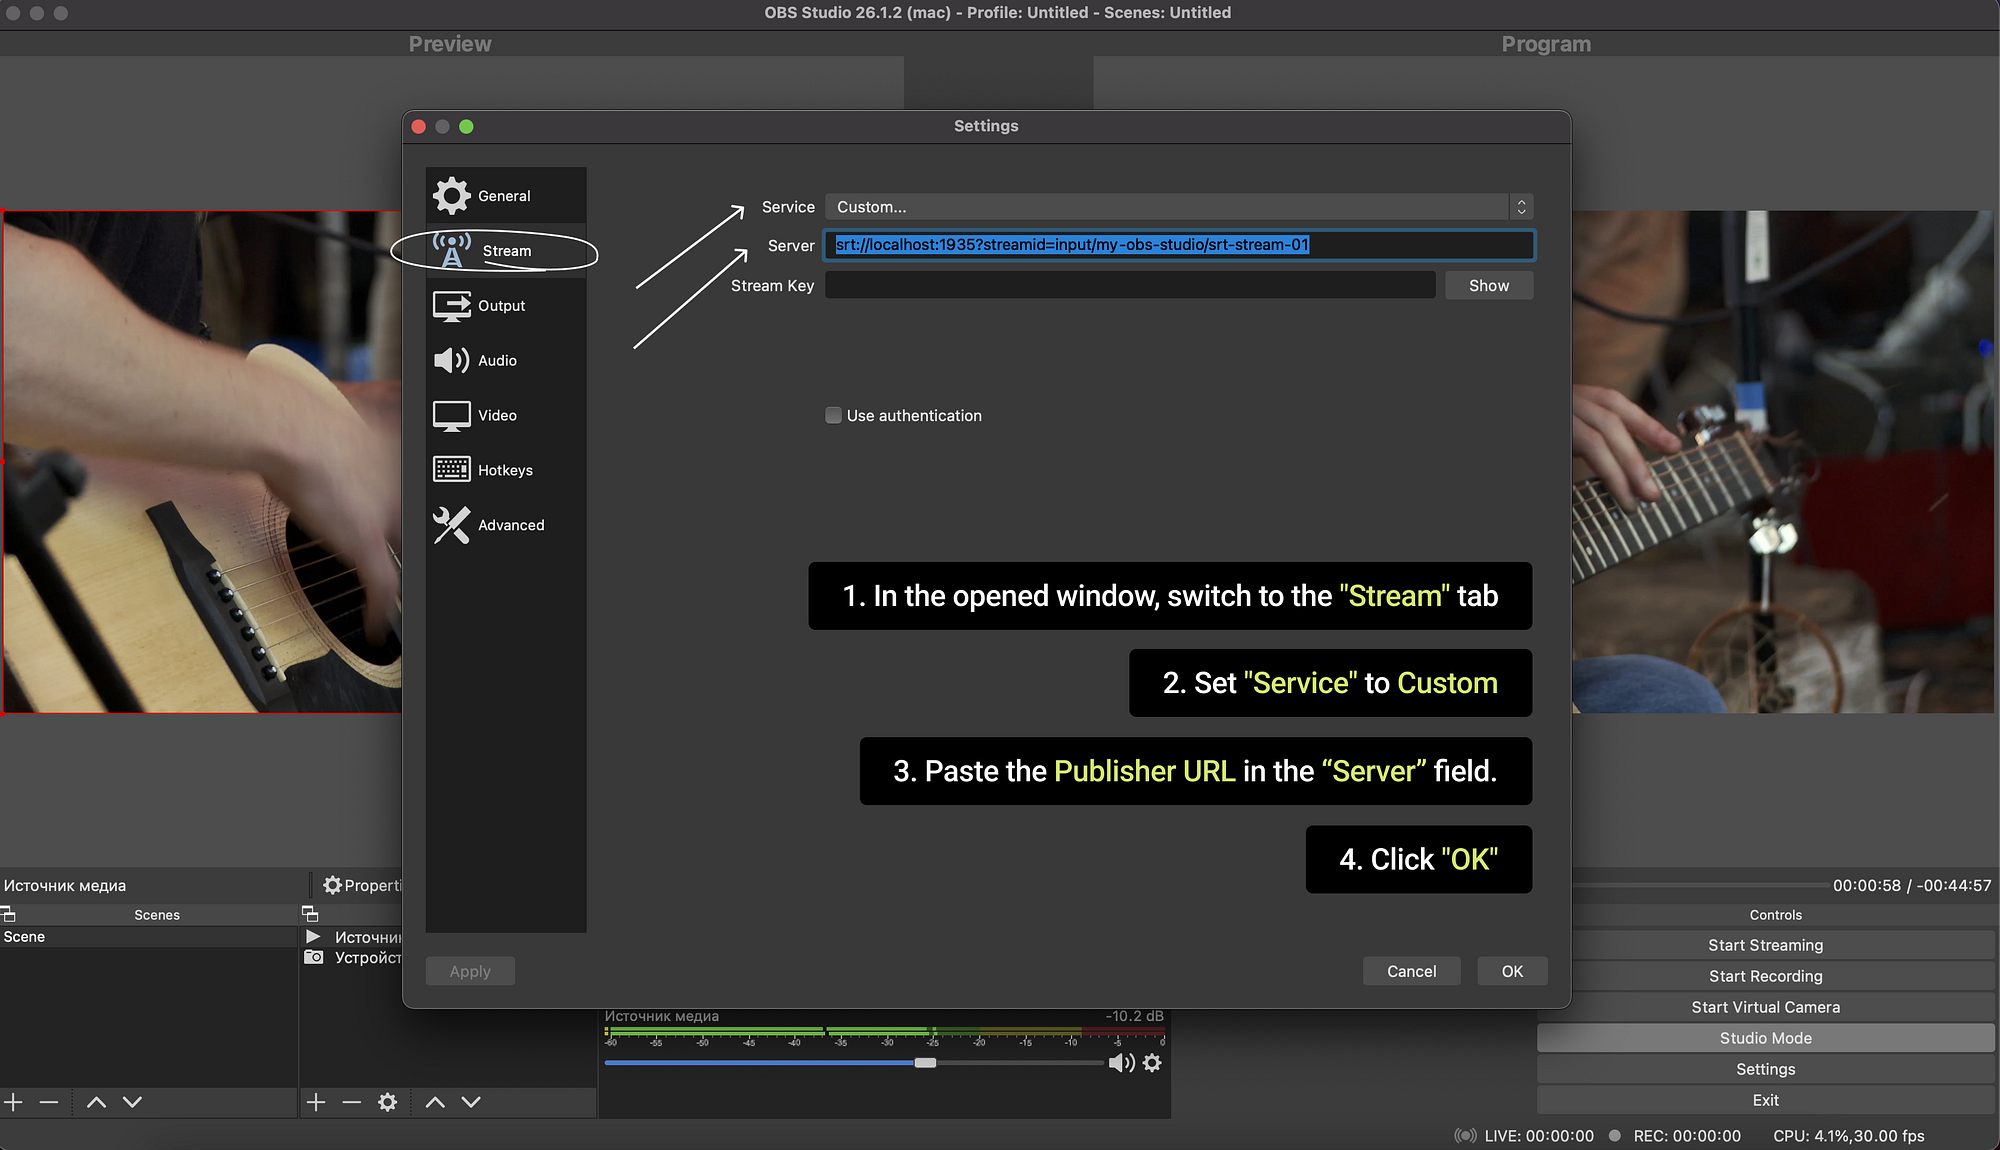This screenshot has height=1150, width=2000.
Task: Remove the selected scene with the minus icon
Action: pyautogui.click(x=49, y=1102)
